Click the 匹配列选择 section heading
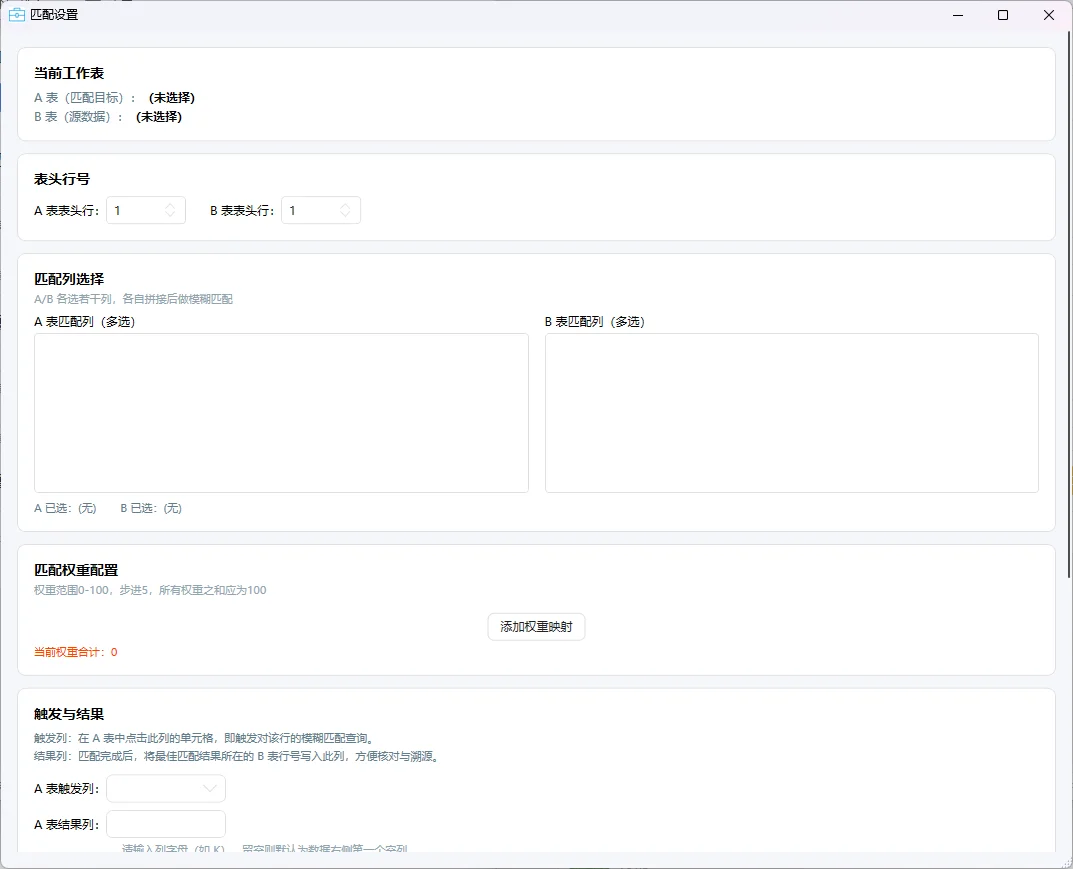The image size is (1073, 869). point(69,278)
